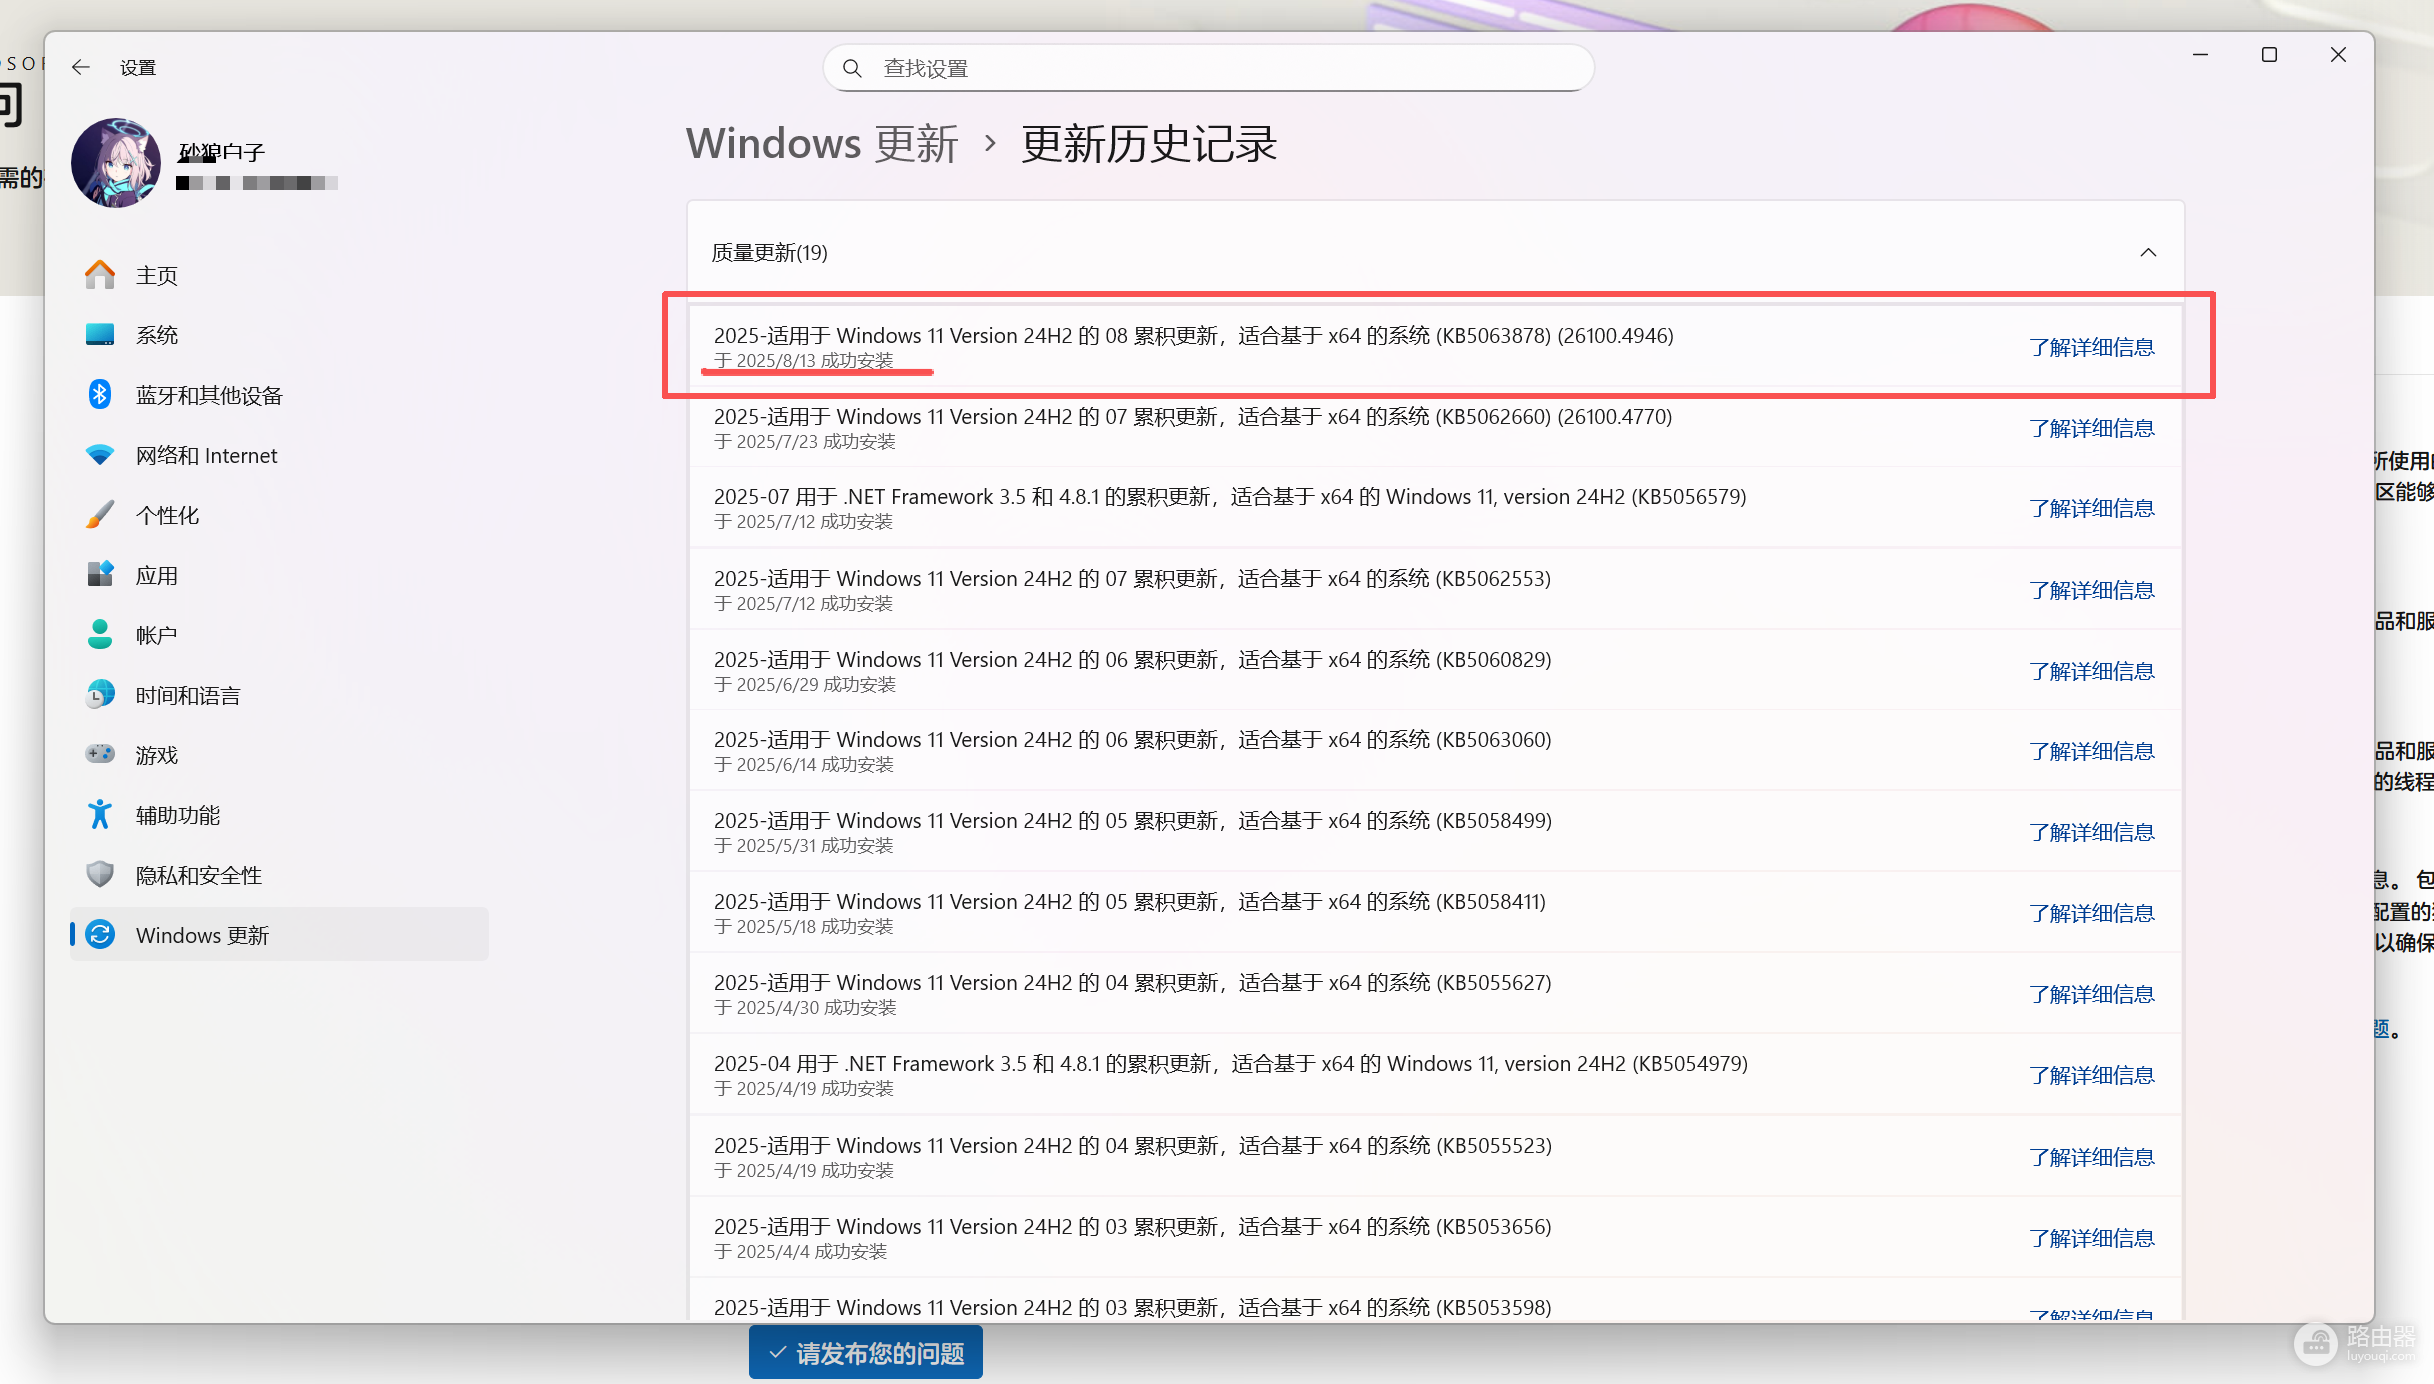Open 了解详细信息 for KB5058411
This screenshot has height=1384, width=2434.
tap(2092, 913)
